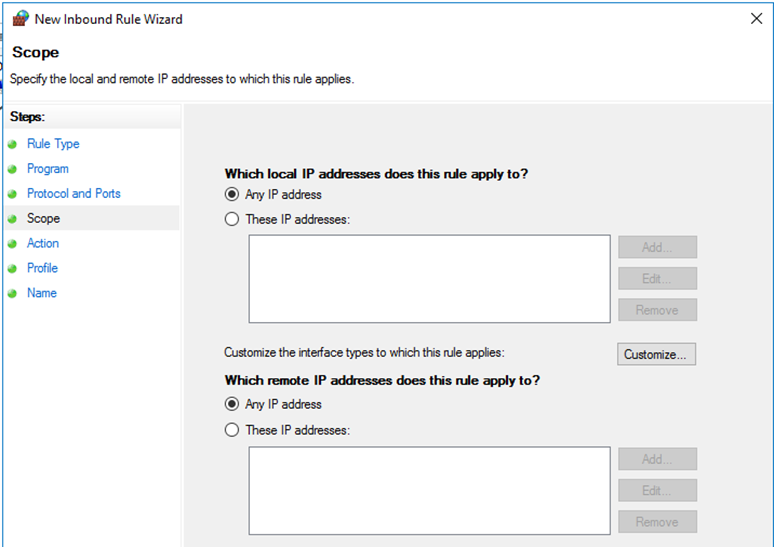774x547 pixels.
Task: Click the green bullet beside Rule Type
Action: [12, 144]
